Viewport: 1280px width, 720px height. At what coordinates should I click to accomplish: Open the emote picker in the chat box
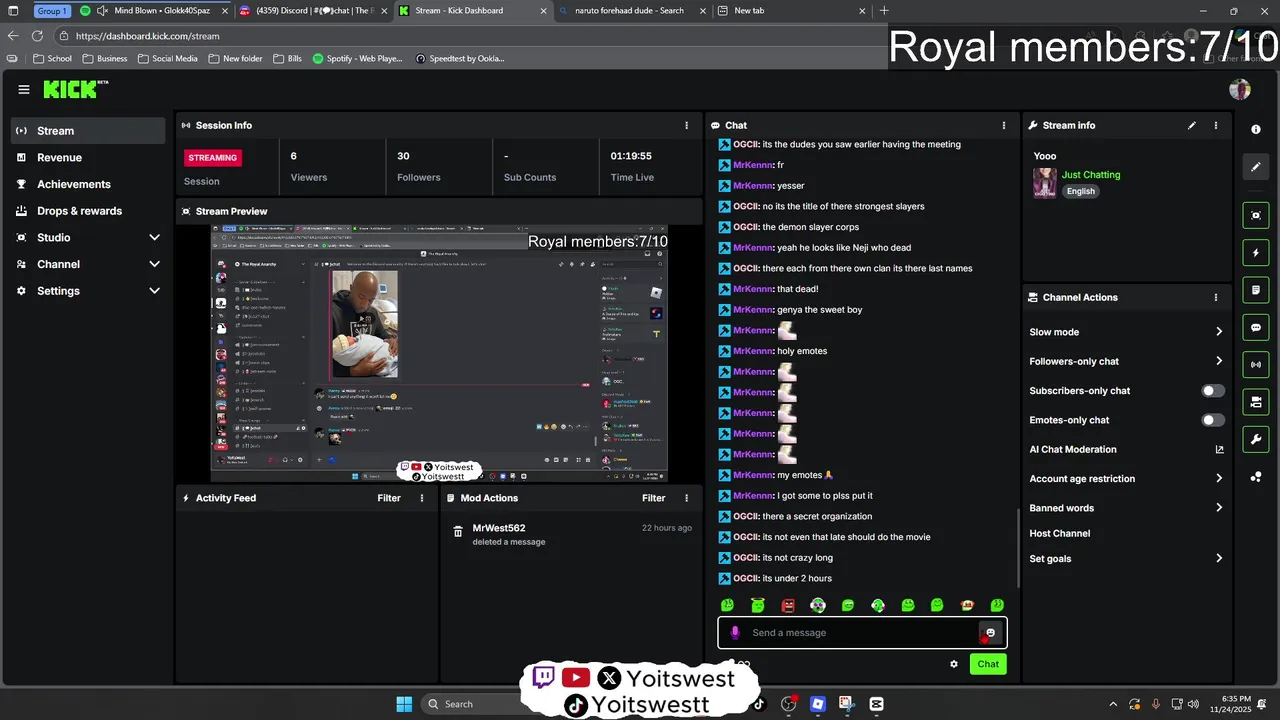[990, 632]
